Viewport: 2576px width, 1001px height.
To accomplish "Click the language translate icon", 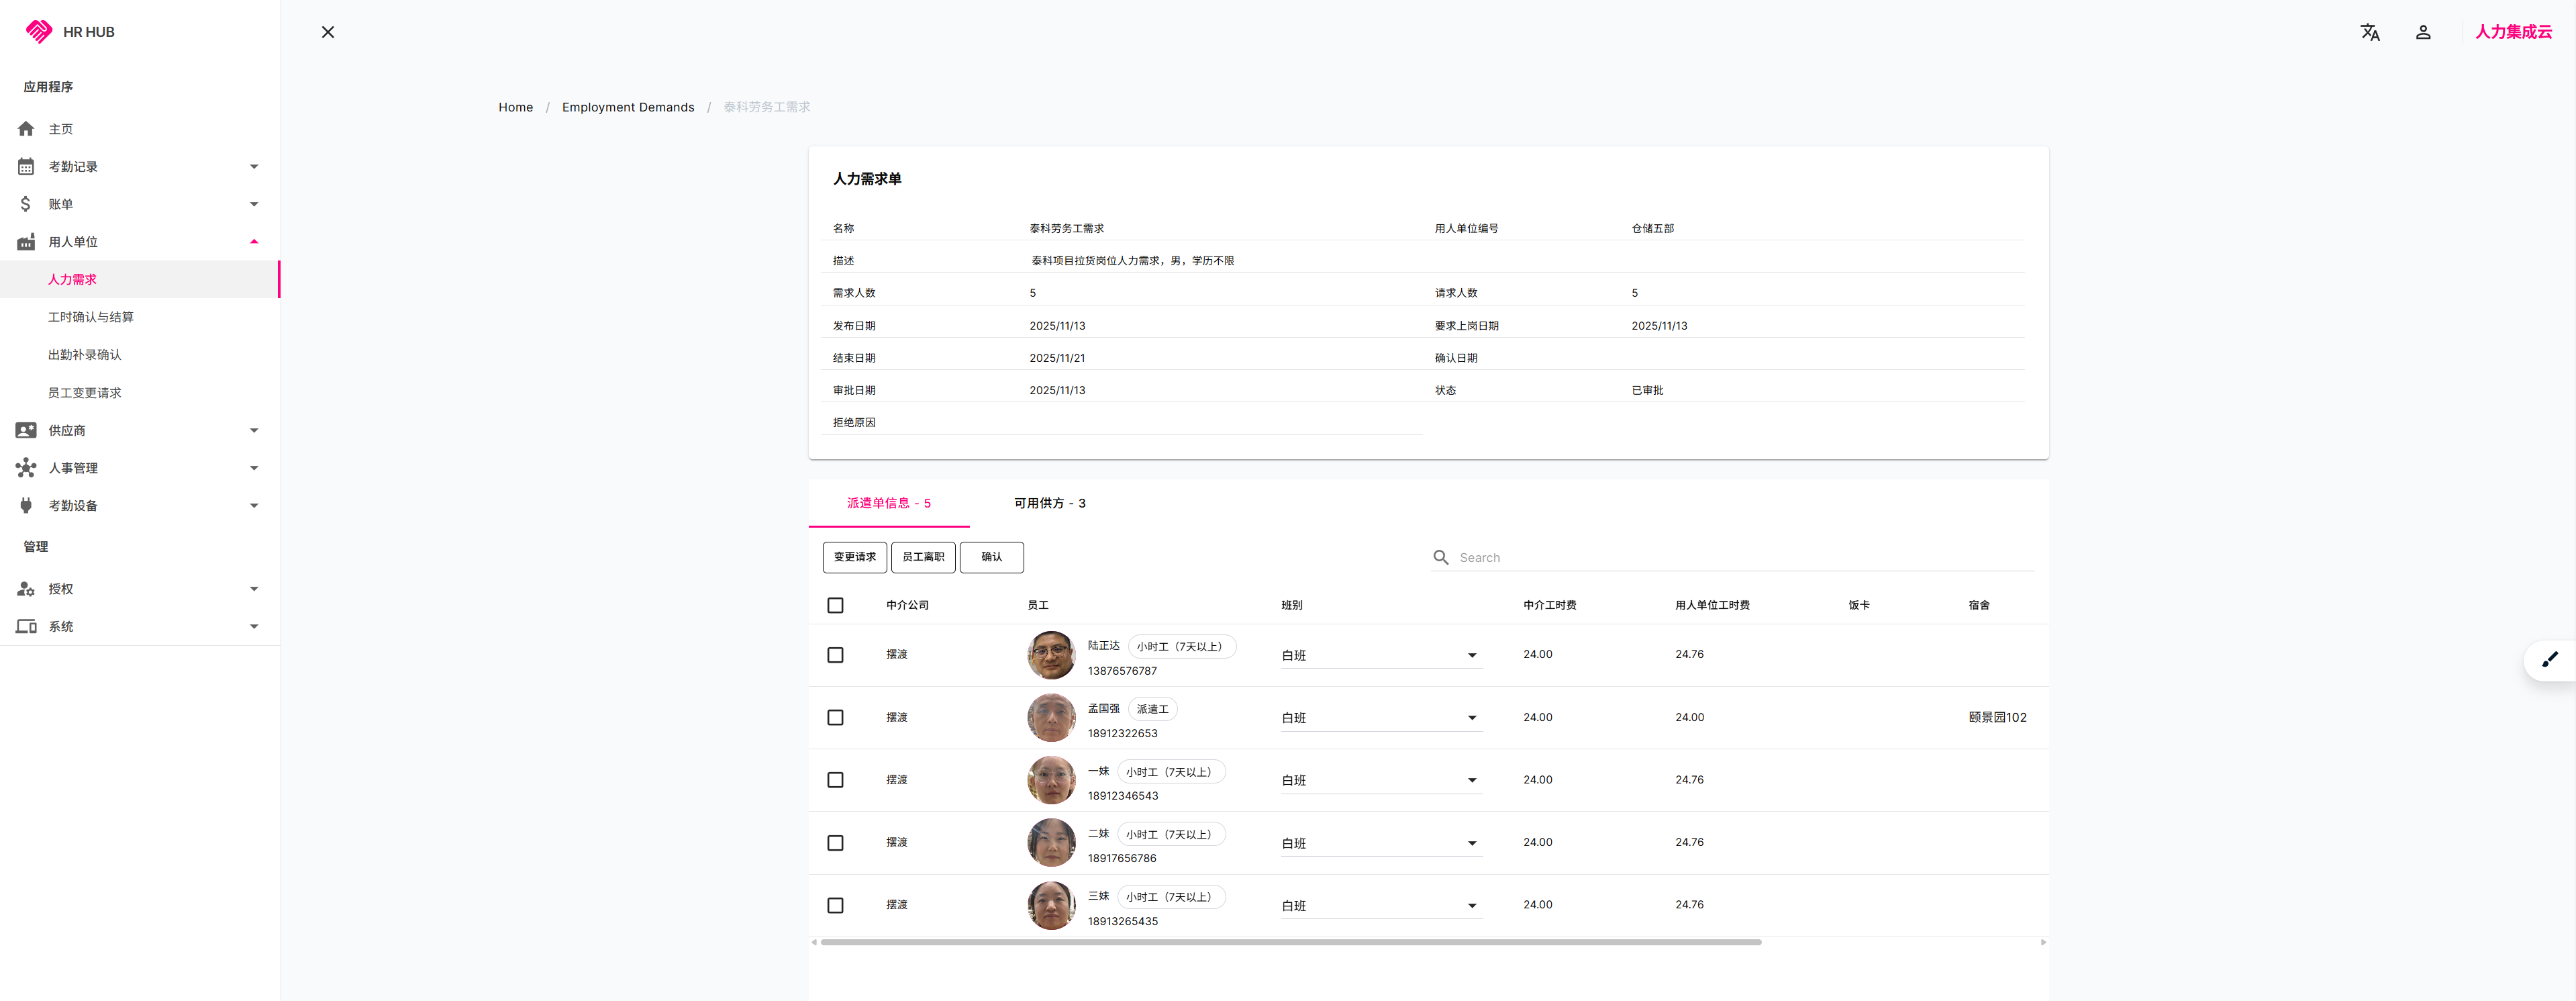I will pos(2369,32).
